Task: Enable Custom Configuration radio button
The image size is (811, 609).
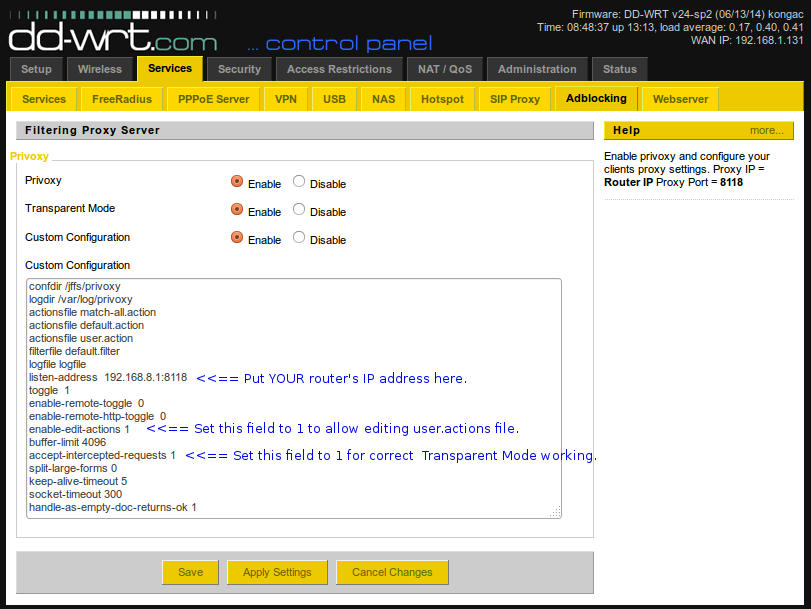Action: [x=236, y=237]
